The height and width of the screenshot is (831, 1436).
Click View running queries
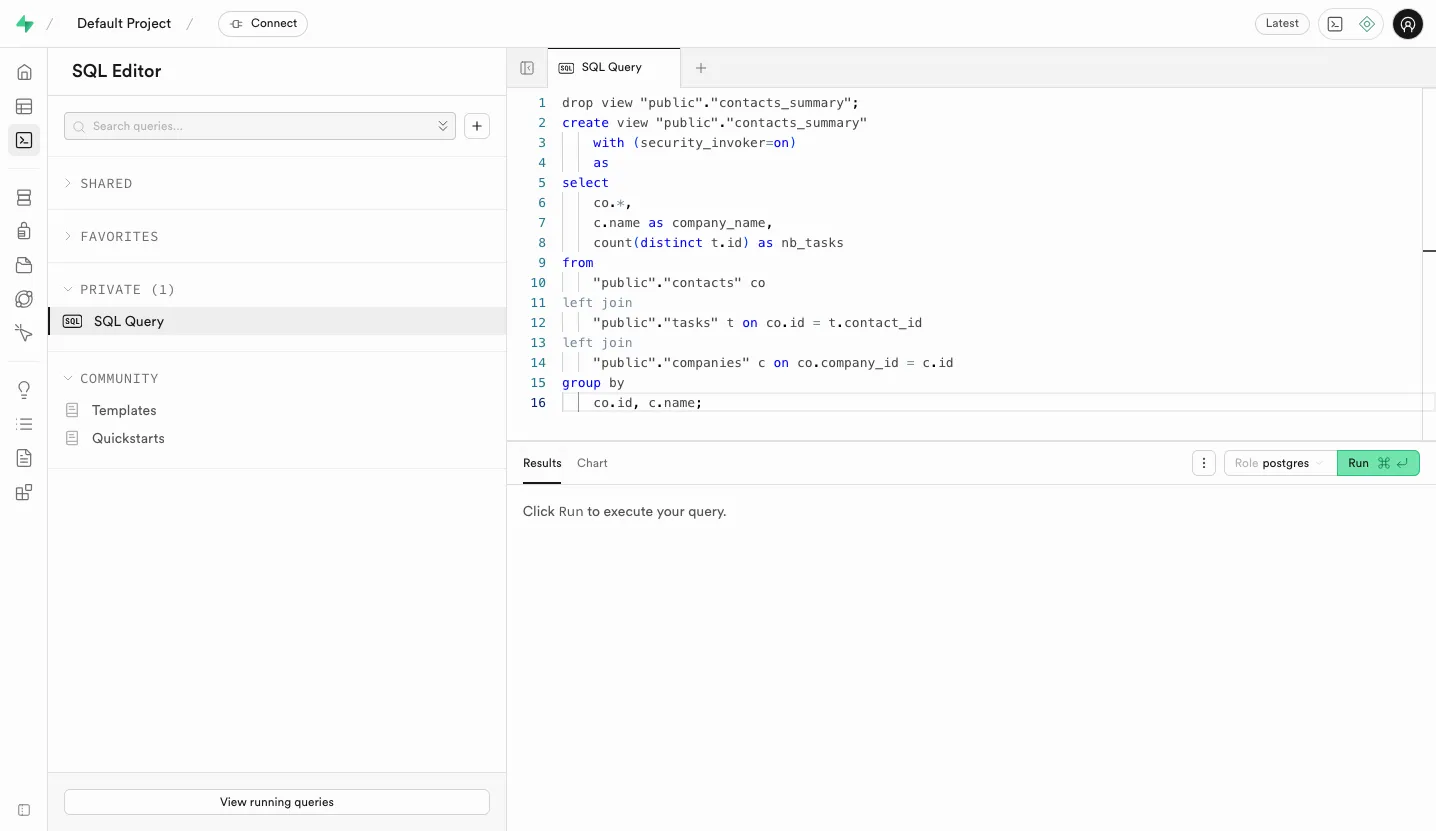tap(276, 801)
